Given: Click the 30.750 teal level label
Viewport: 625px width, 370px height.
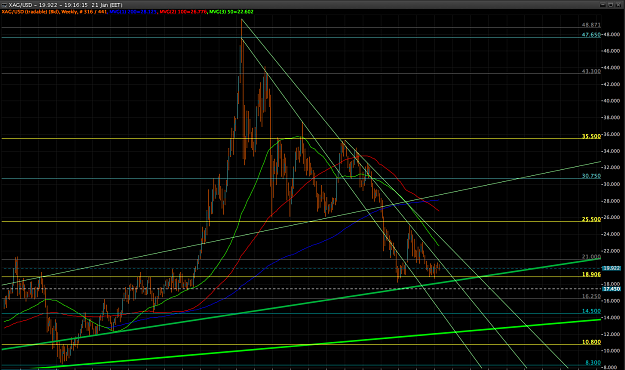Looking at the screenshot, I should [591, 176].
